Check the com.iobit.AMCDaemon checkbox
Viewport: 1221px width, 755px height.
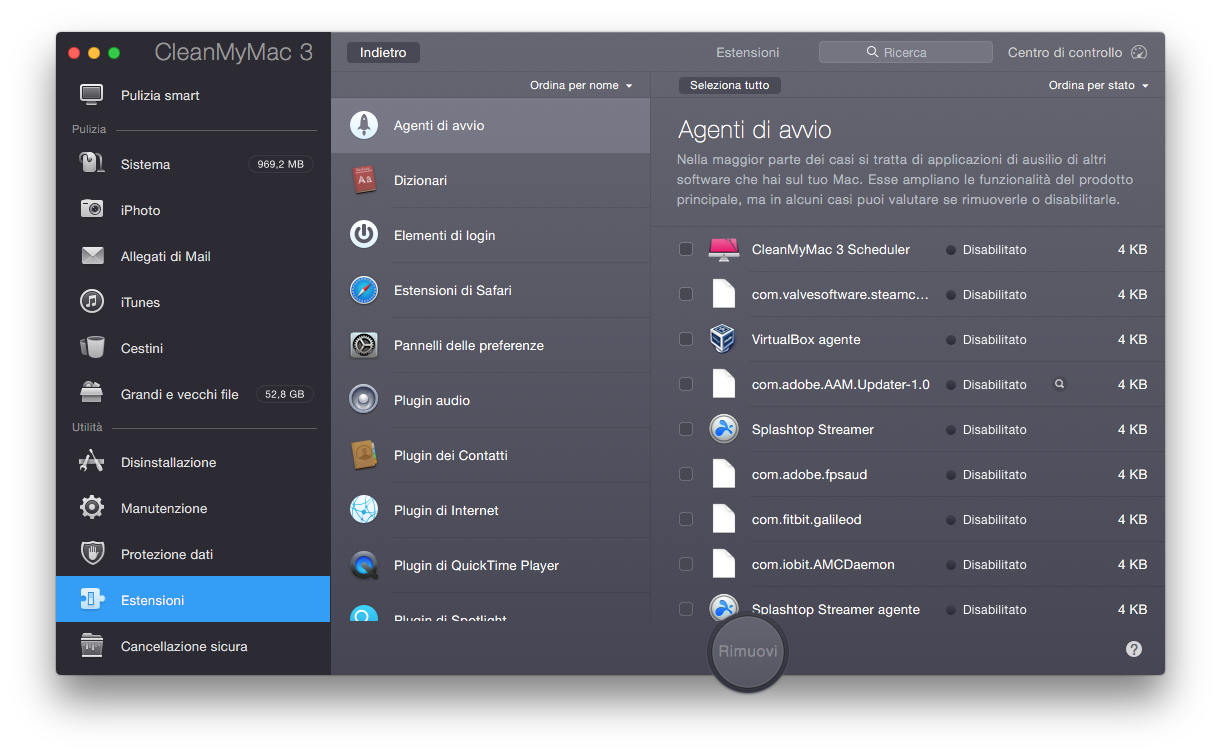tap(686, 564)
